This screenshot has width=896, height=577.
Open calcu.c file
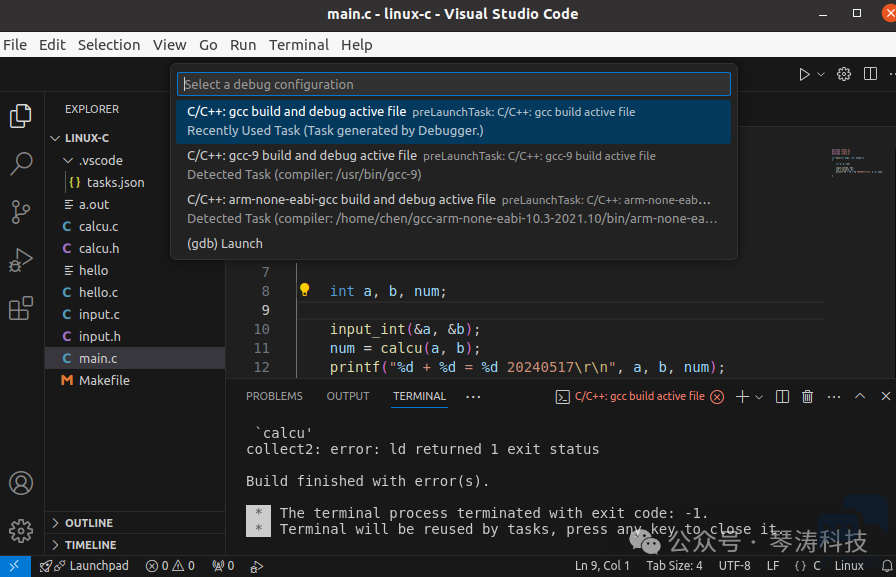(135, 227)
